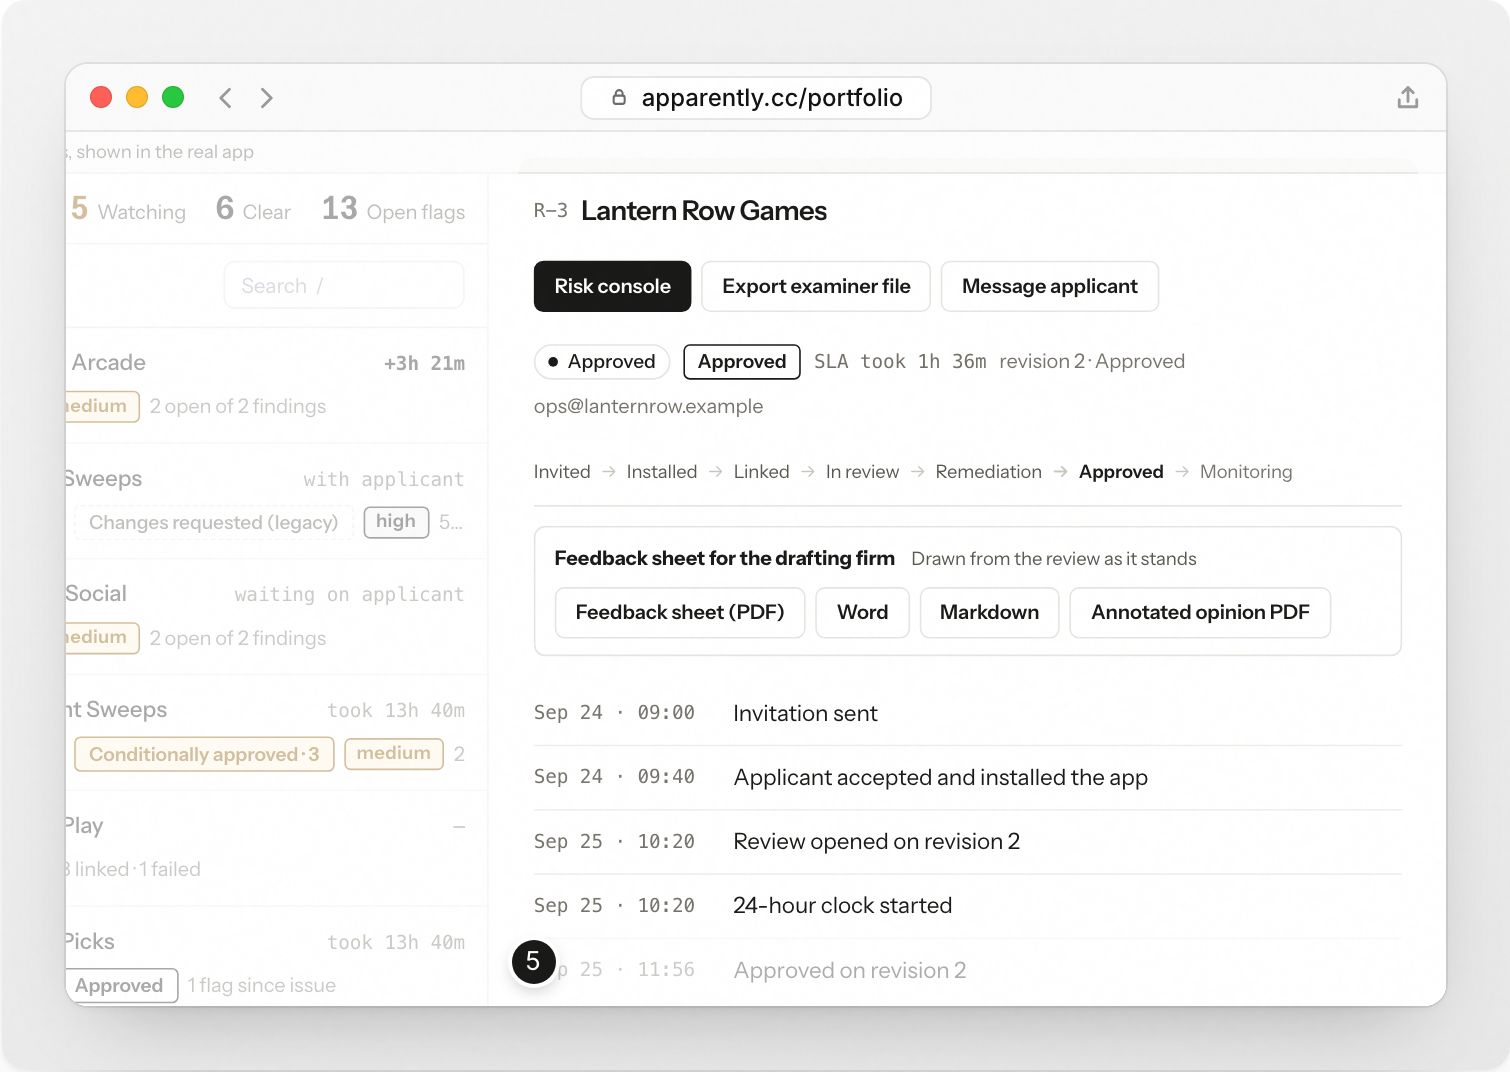Open the Arcade row showing +3h 21m
1510x1072 pixels.
(276, 385)
